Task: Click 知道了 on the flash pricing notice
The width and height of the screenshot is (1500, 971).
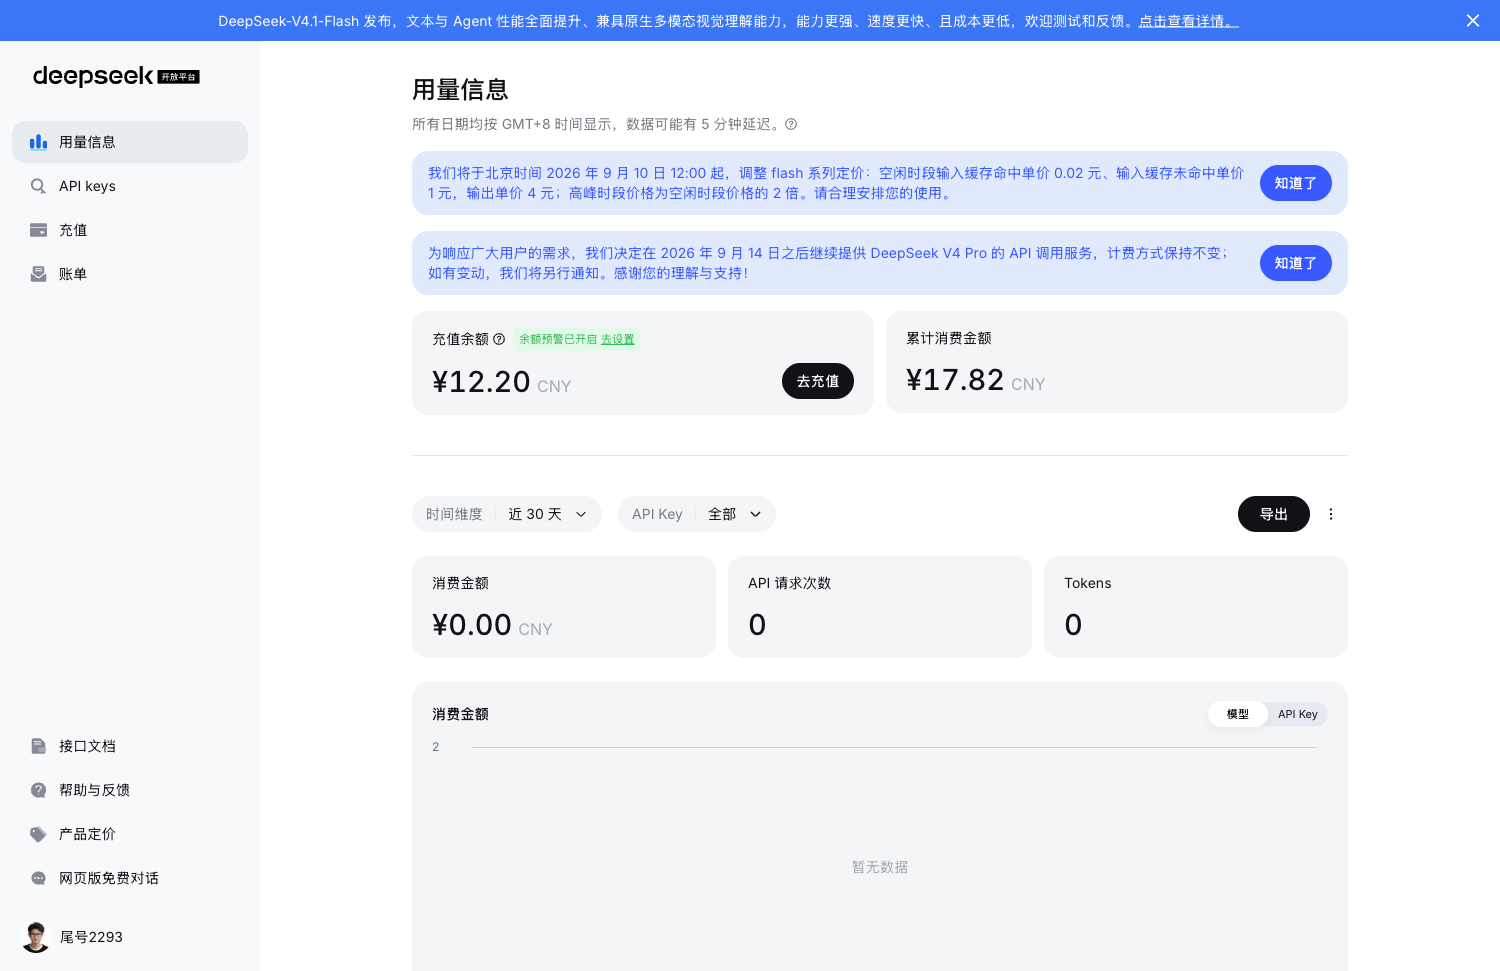Action: tap(1296, 183)
